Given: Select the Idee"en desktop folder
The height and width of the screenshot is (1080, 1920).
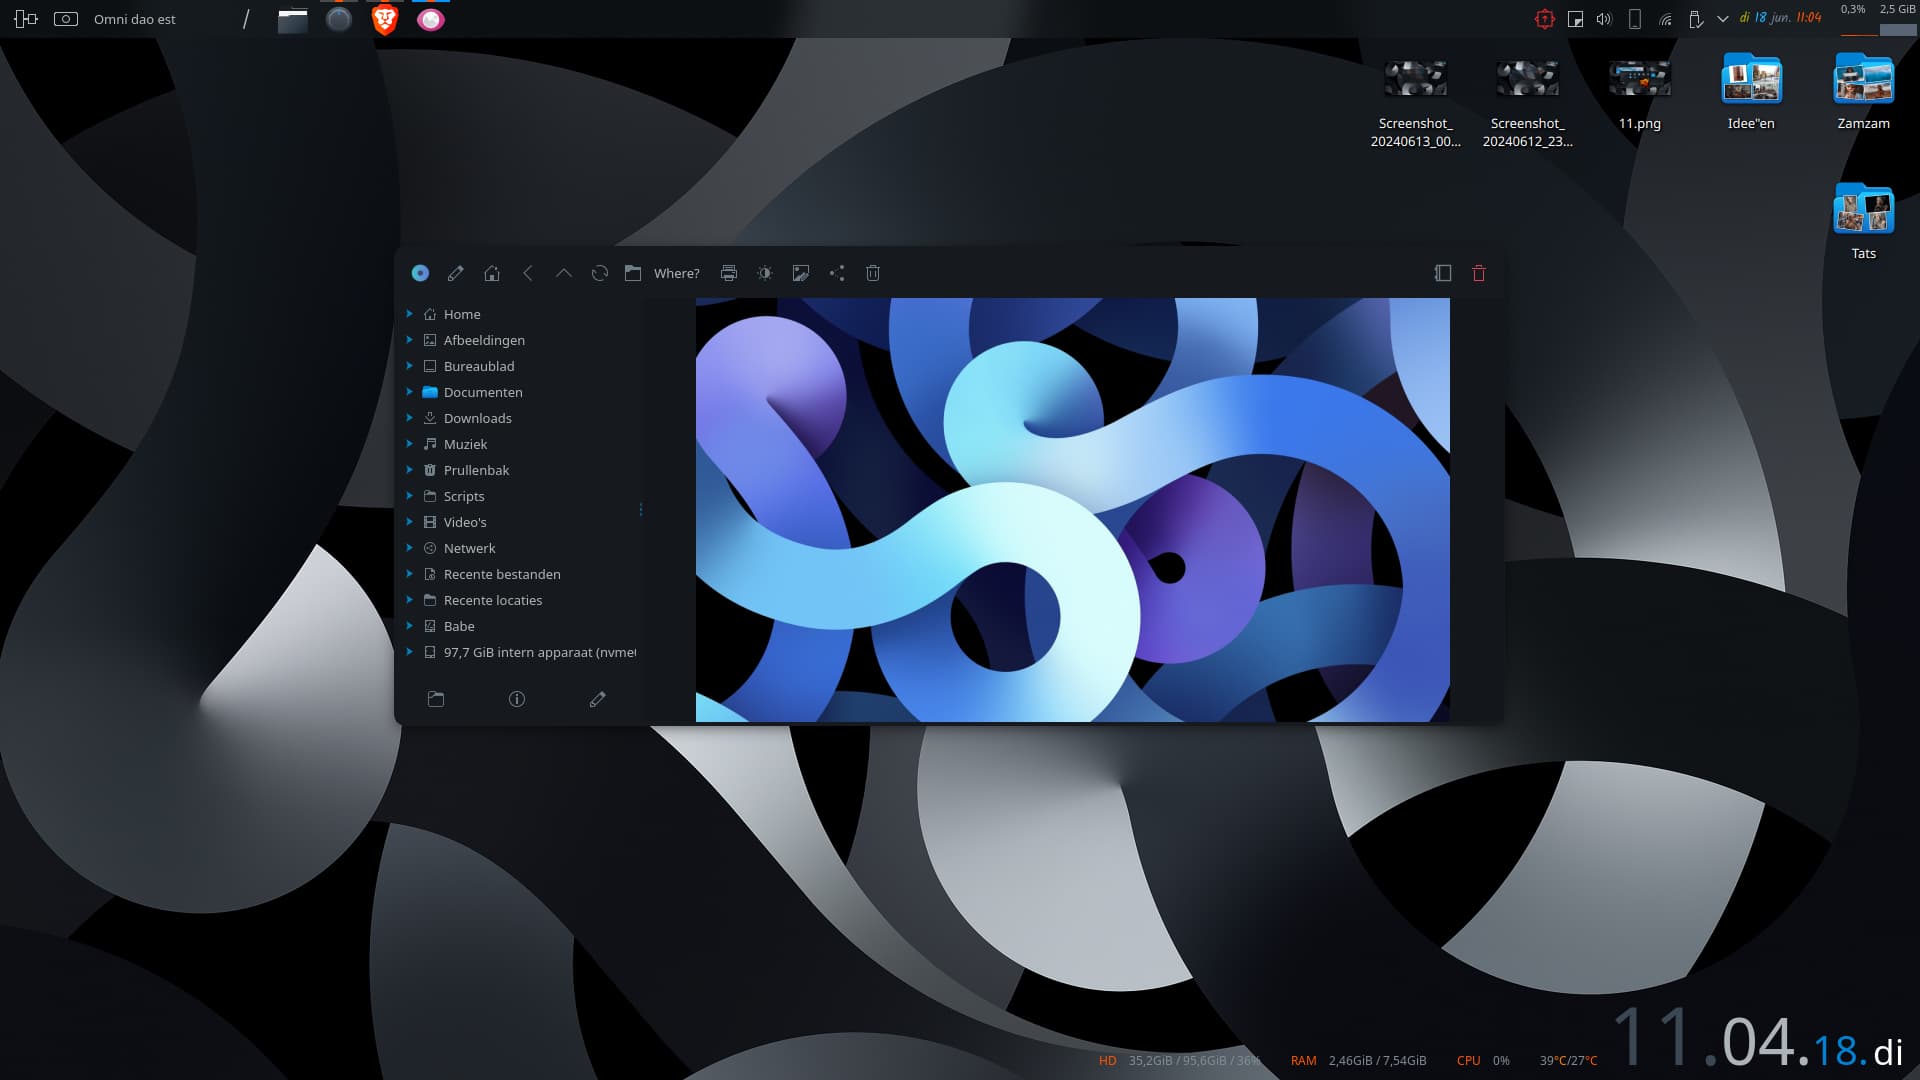Looking at the screenshot, I should [x=1751, y=93].
